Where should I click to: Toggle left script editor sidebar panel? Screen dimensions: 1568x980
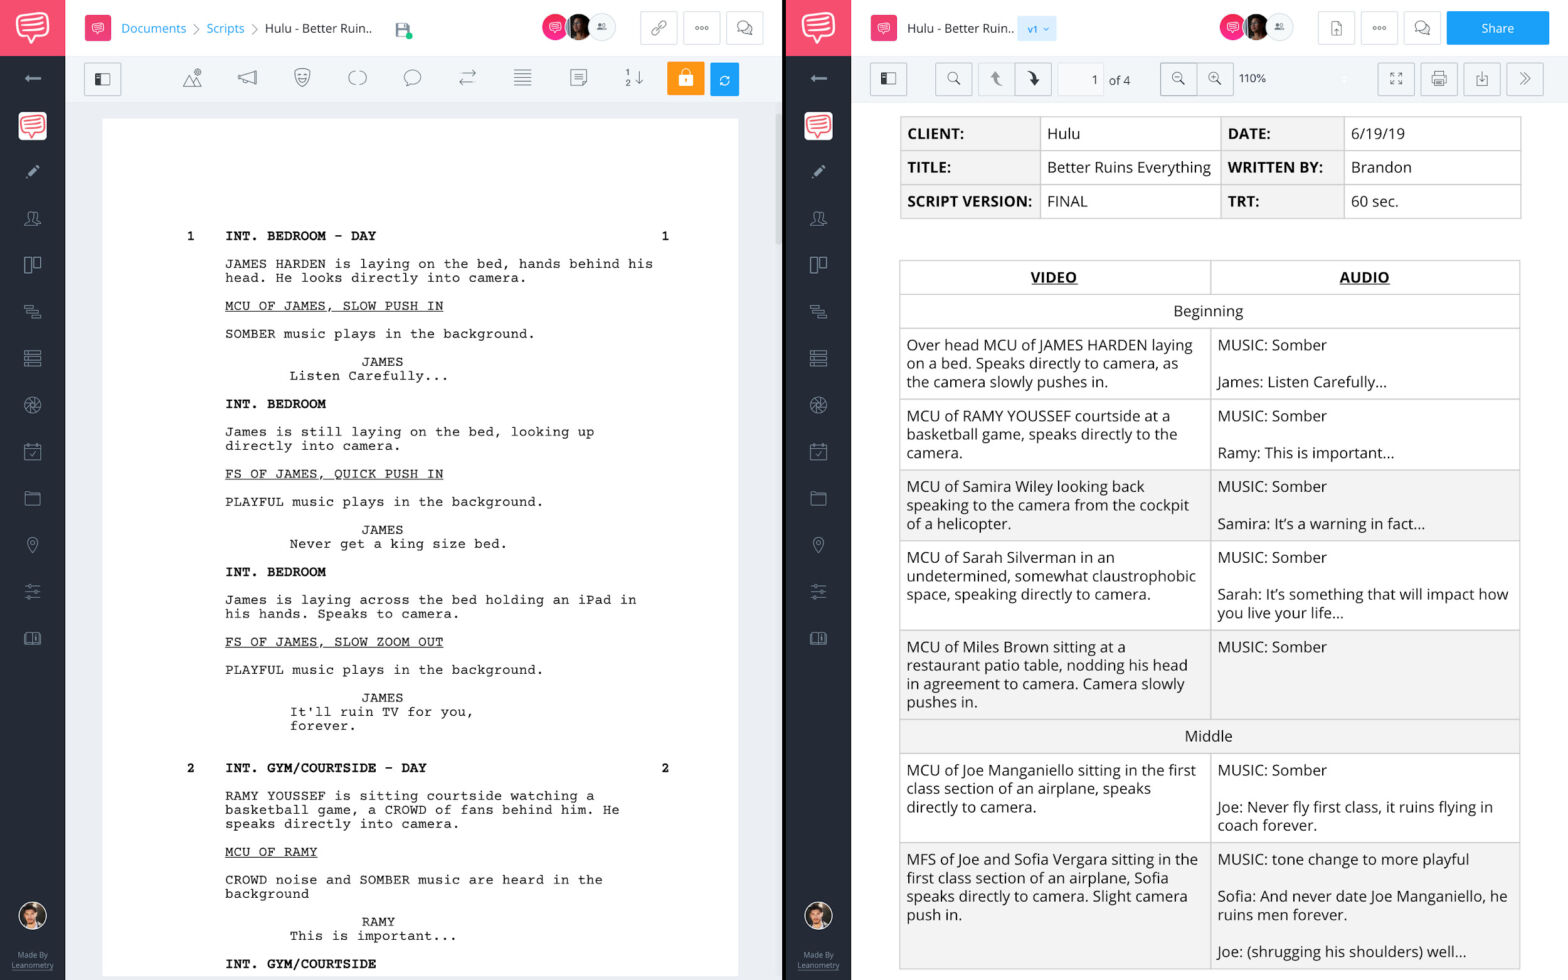pos(102,79)
